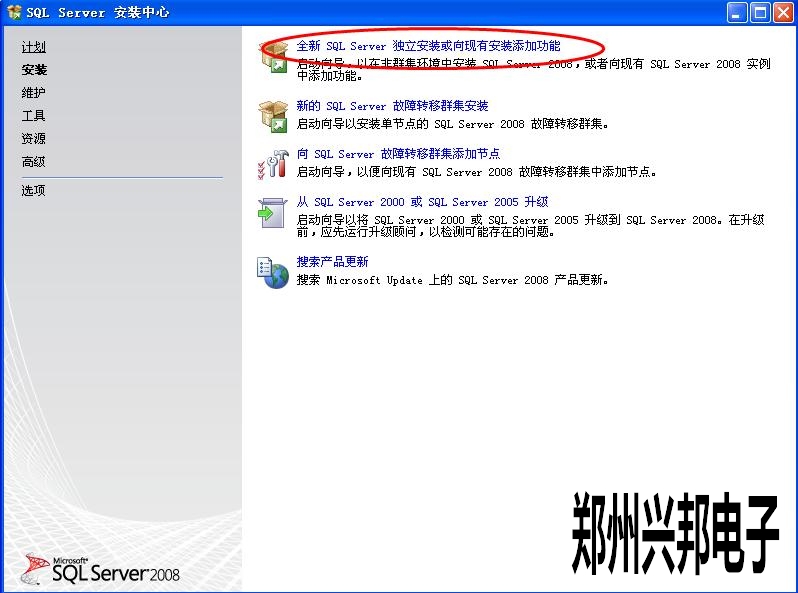Open the 高级 page in sidebar
The height and width of the screenshot is (593, 798).
point(34,162)
